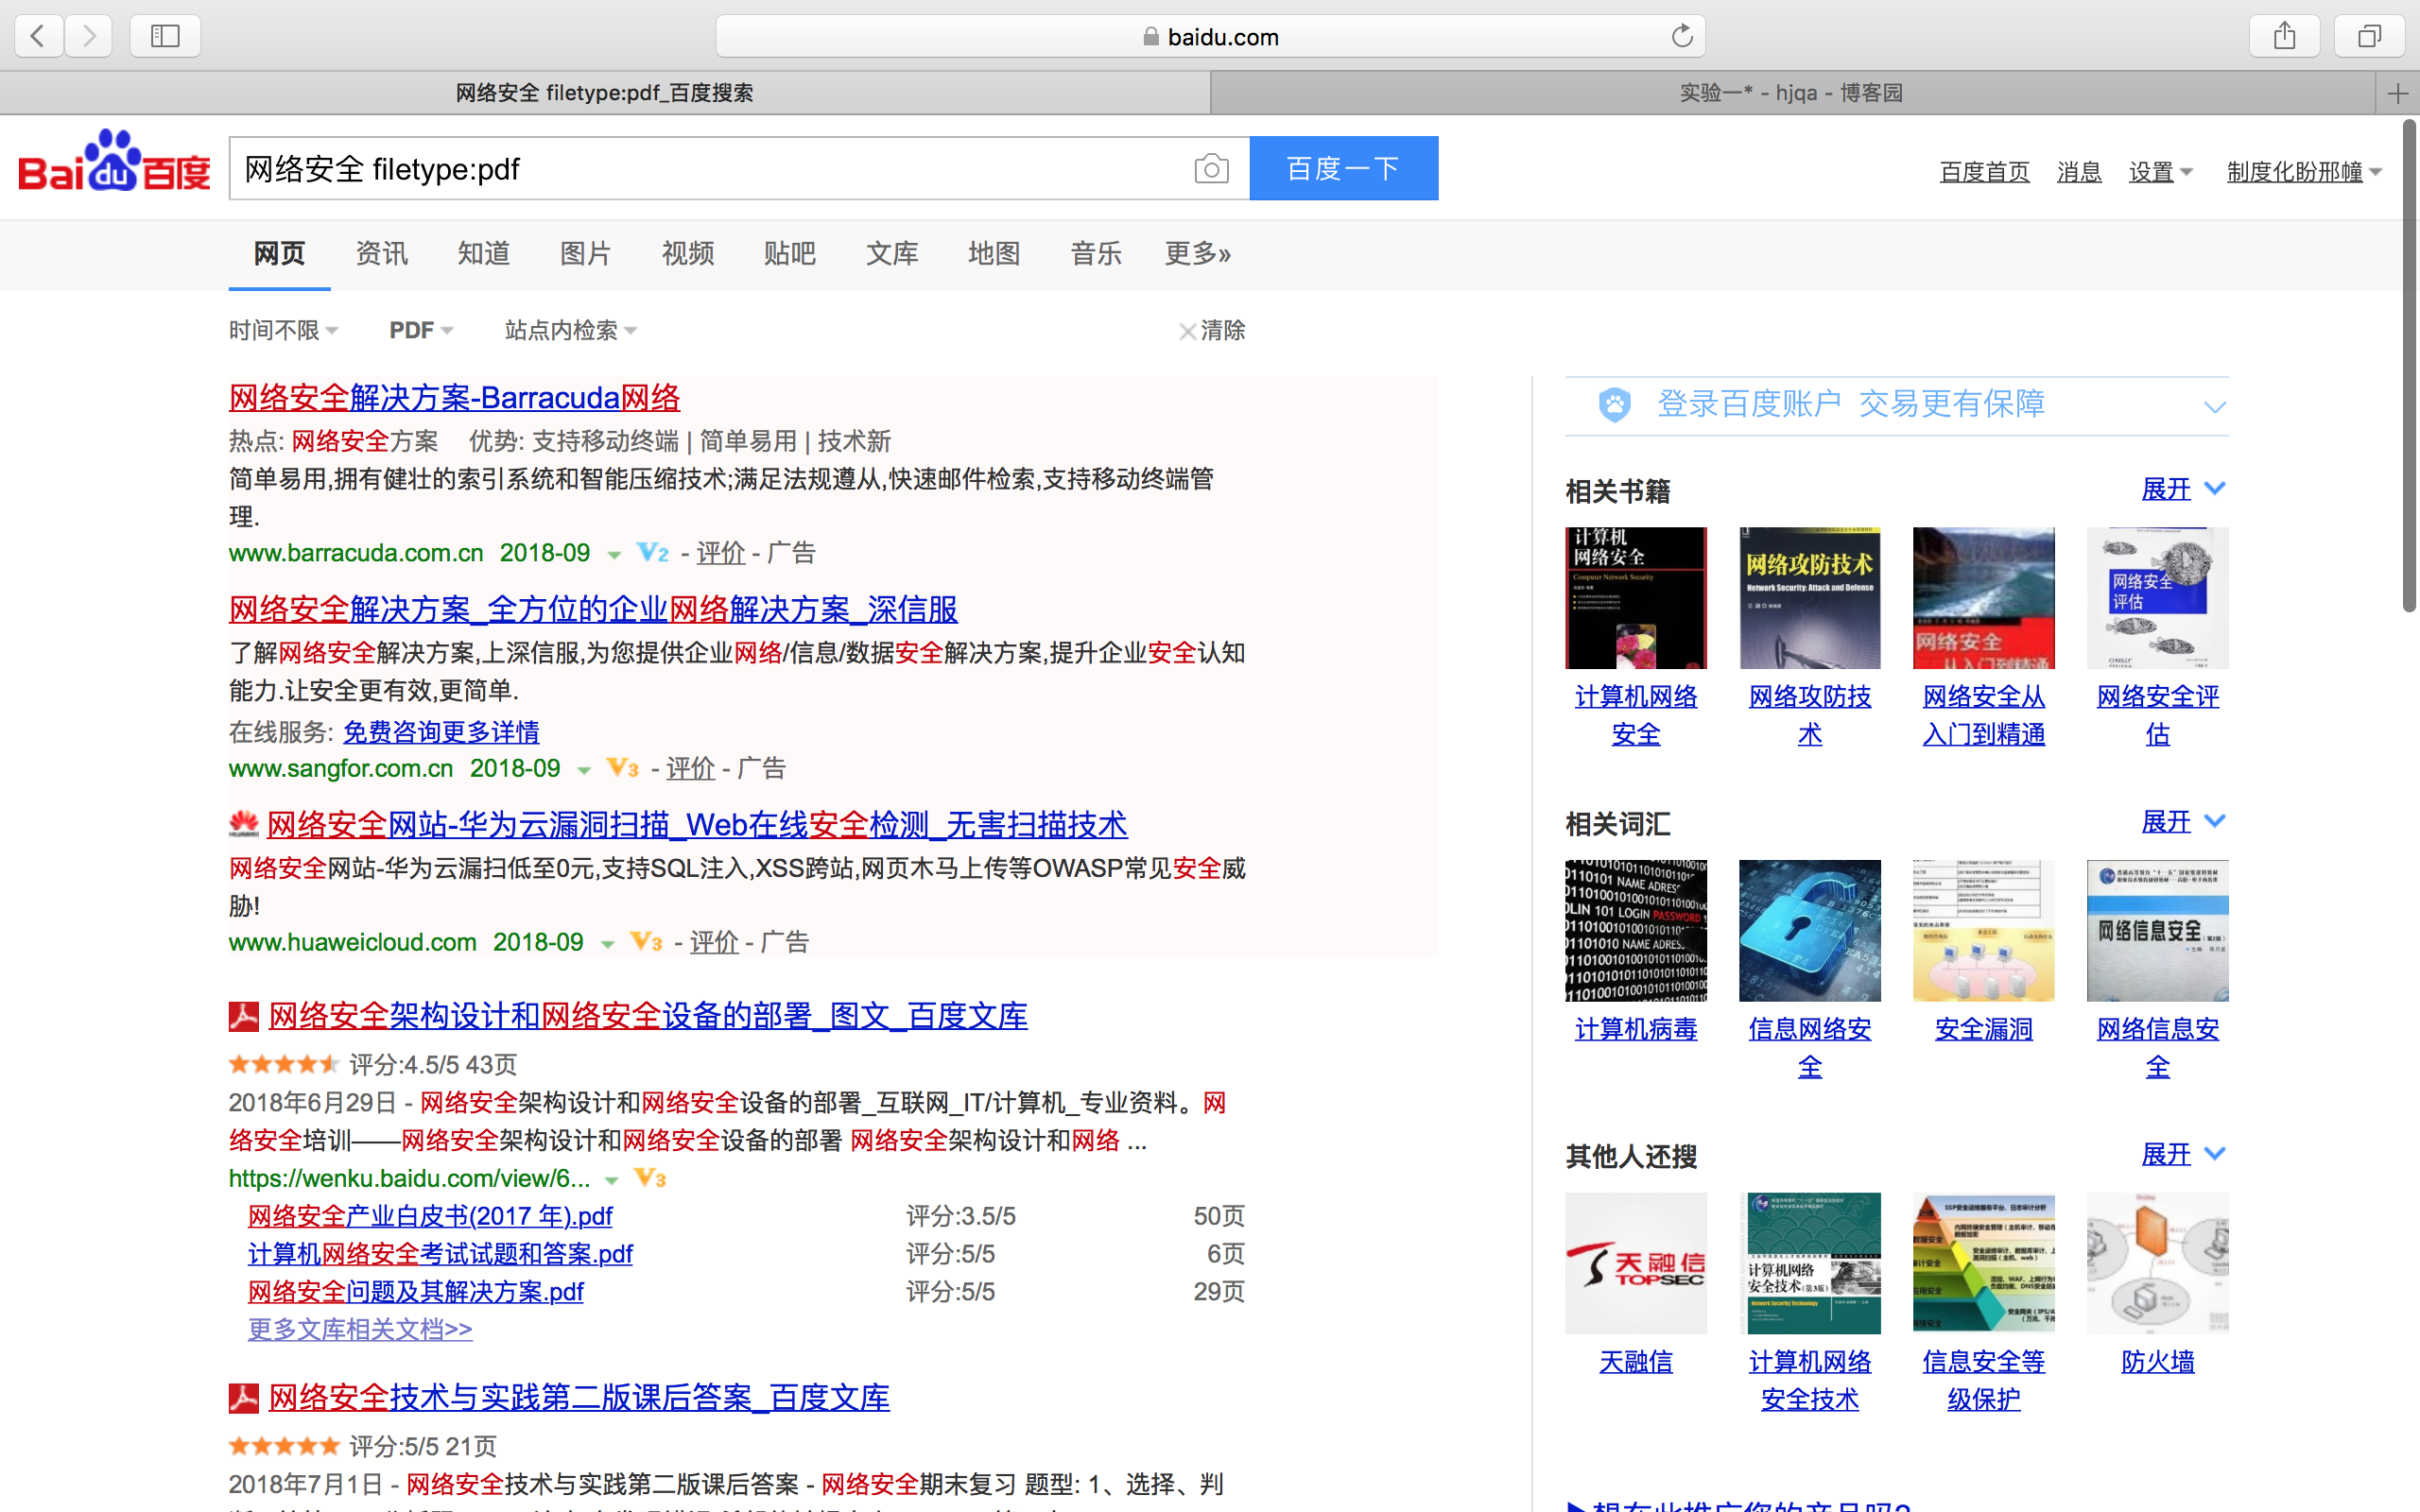The width and height of the screenshot is (2420, 1512).
Task: Open the 更多文库相关文档 link
Action: pyautogui.click(x=359, y=1329)
